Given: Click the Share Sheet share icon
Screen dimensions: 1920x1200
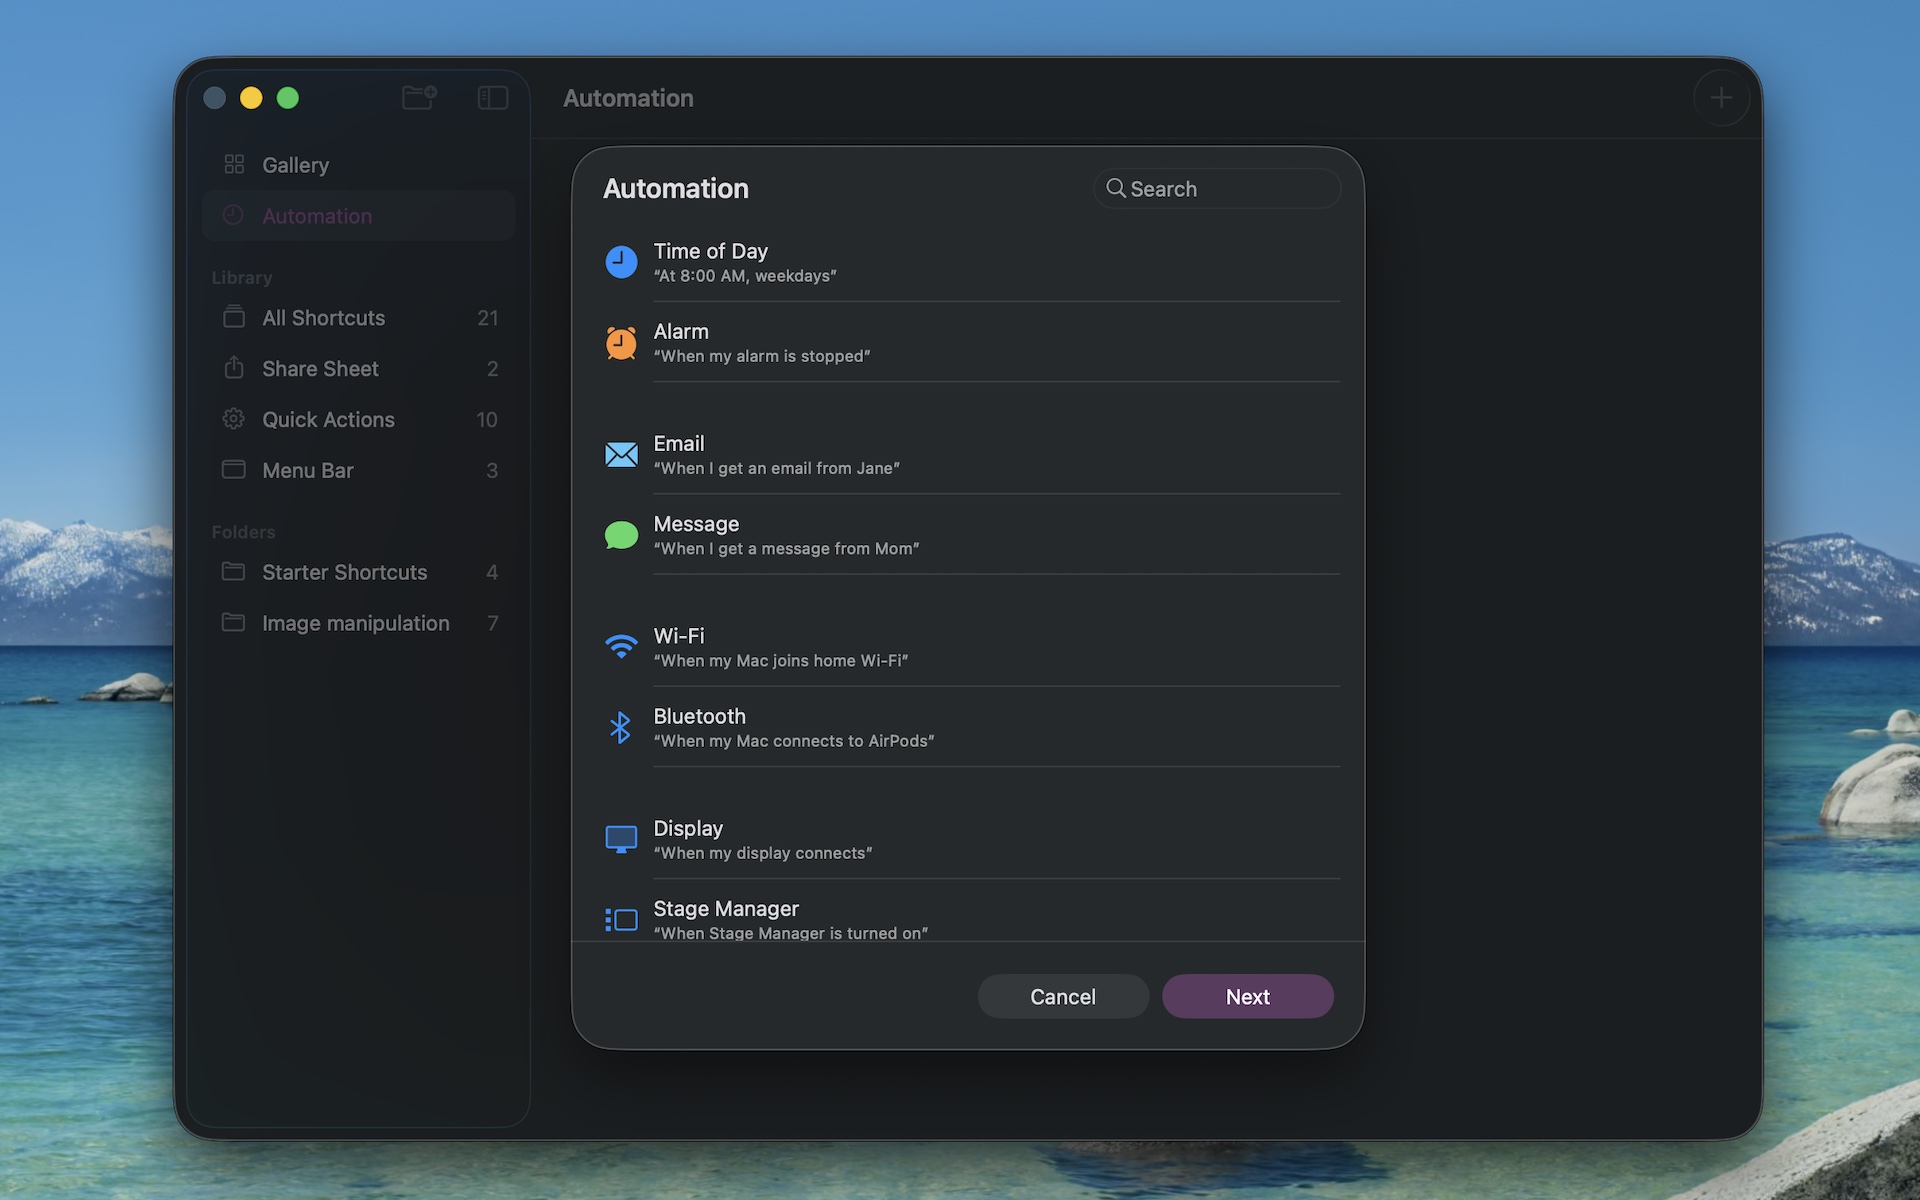Looking at the screenshot, I should click(234, 367).
